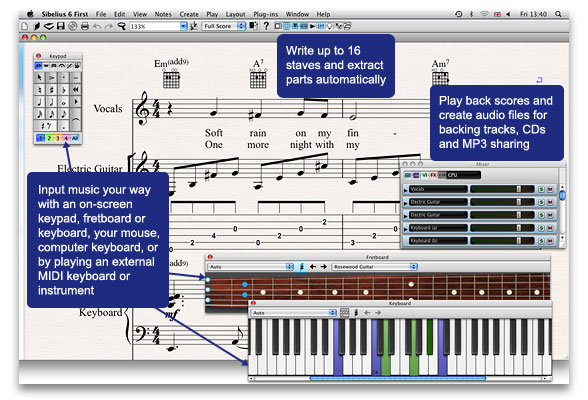Click the Scan toolbar icon
The width and height of the screenshot is (588, 400).
(x=49, y=26)
